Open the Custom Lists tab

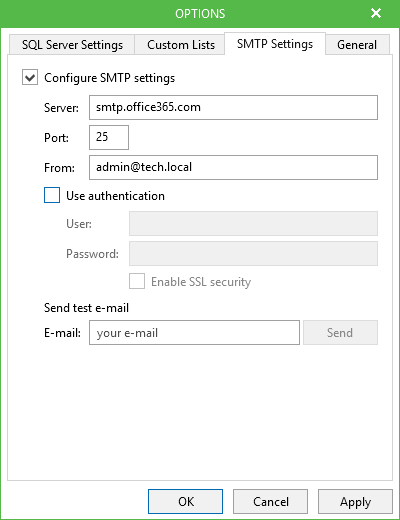181,45
